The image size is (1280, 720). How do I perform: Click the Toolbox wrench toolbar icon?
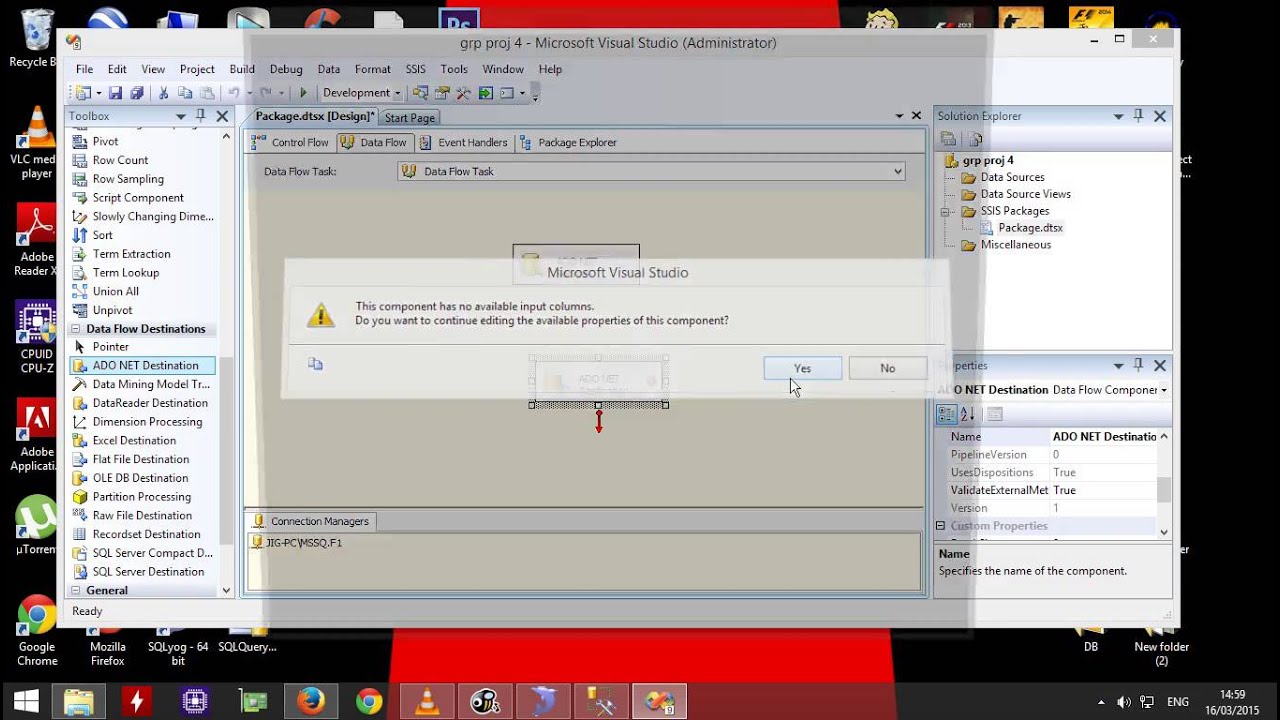[463, 93]
